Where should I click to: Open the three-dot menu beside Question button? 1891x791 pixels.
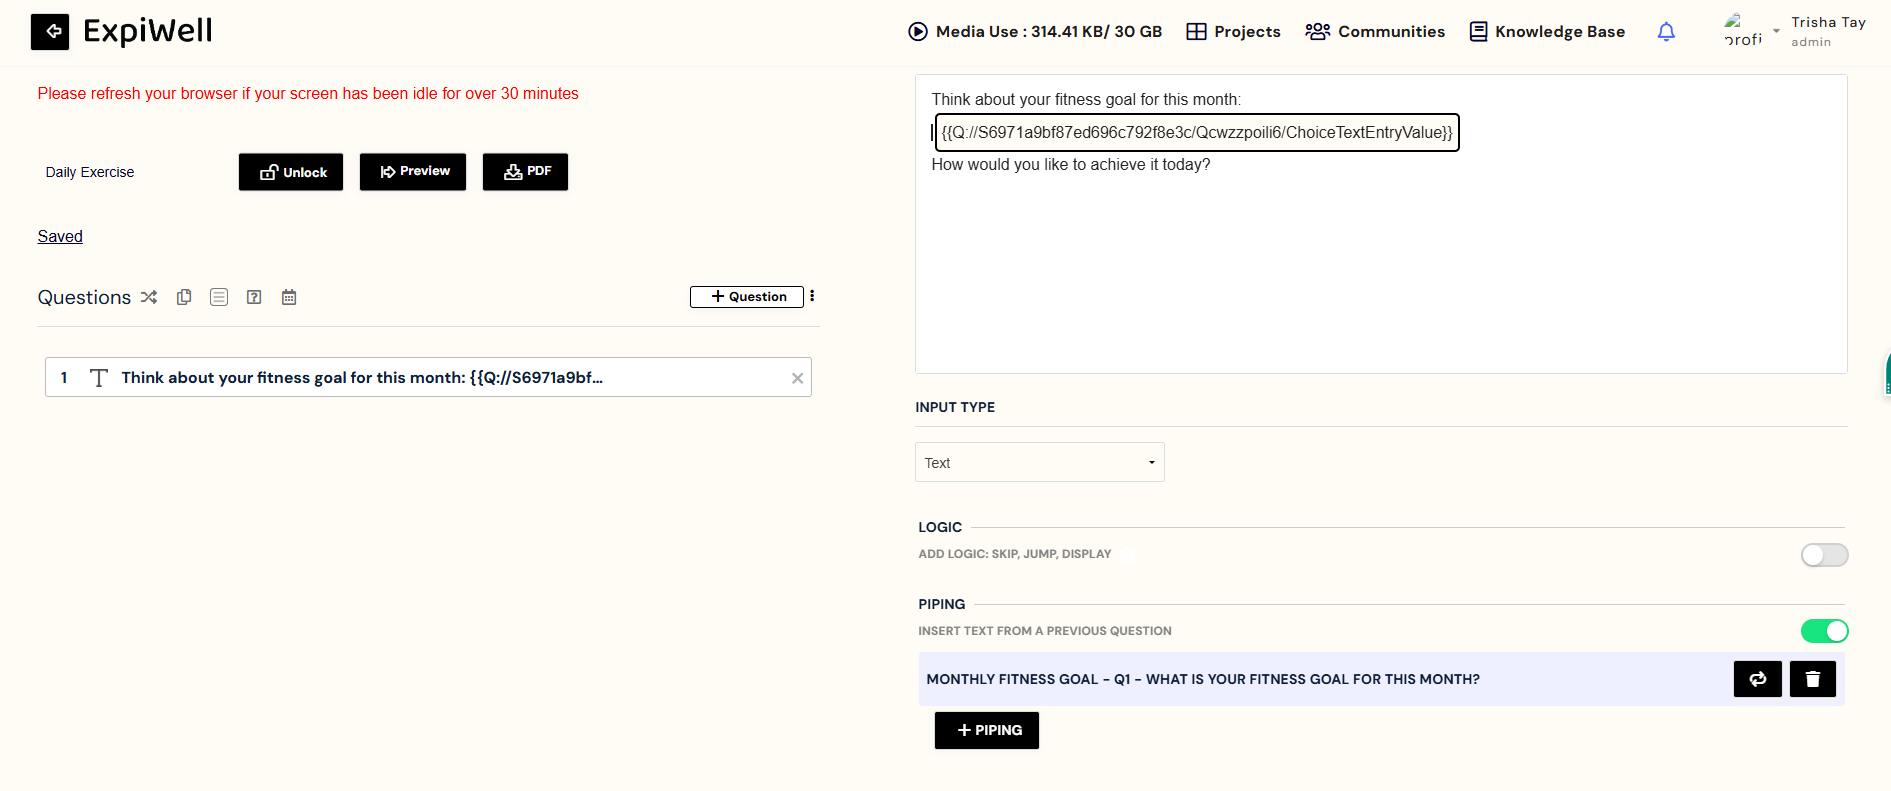[812, 296]
